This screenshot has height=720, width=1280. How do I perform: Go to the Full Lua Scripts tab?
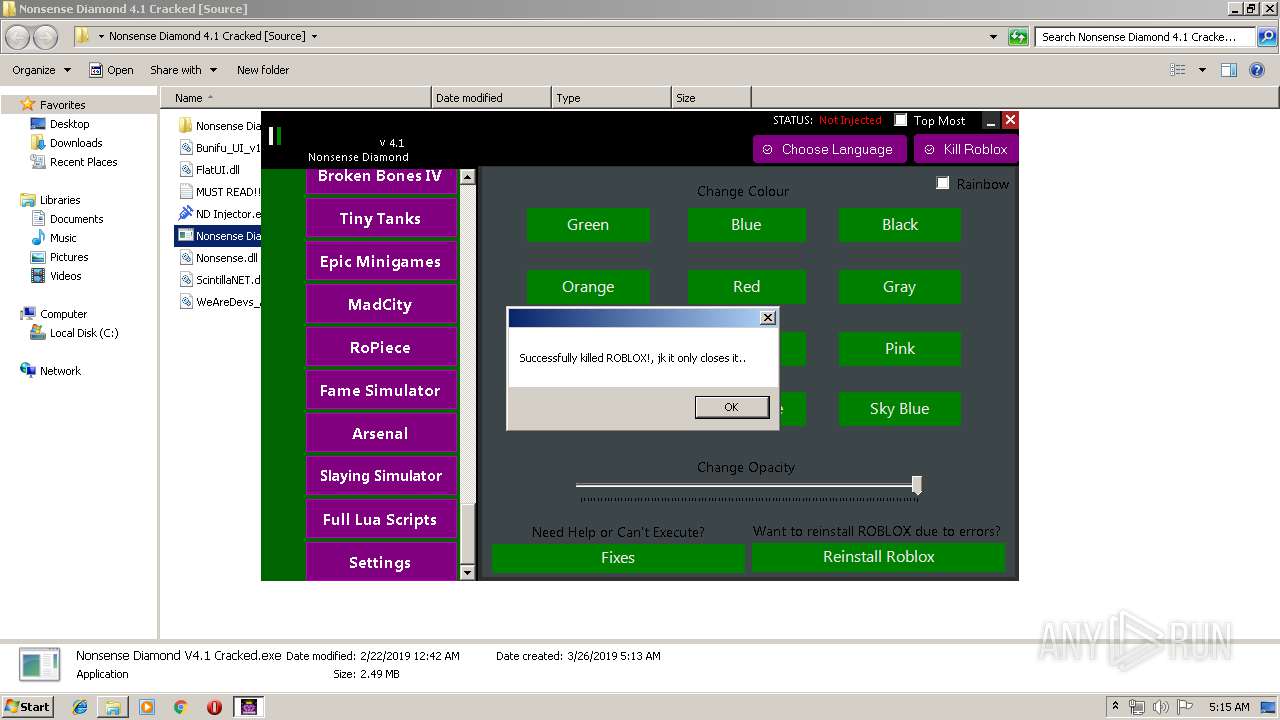click(380, 519)
